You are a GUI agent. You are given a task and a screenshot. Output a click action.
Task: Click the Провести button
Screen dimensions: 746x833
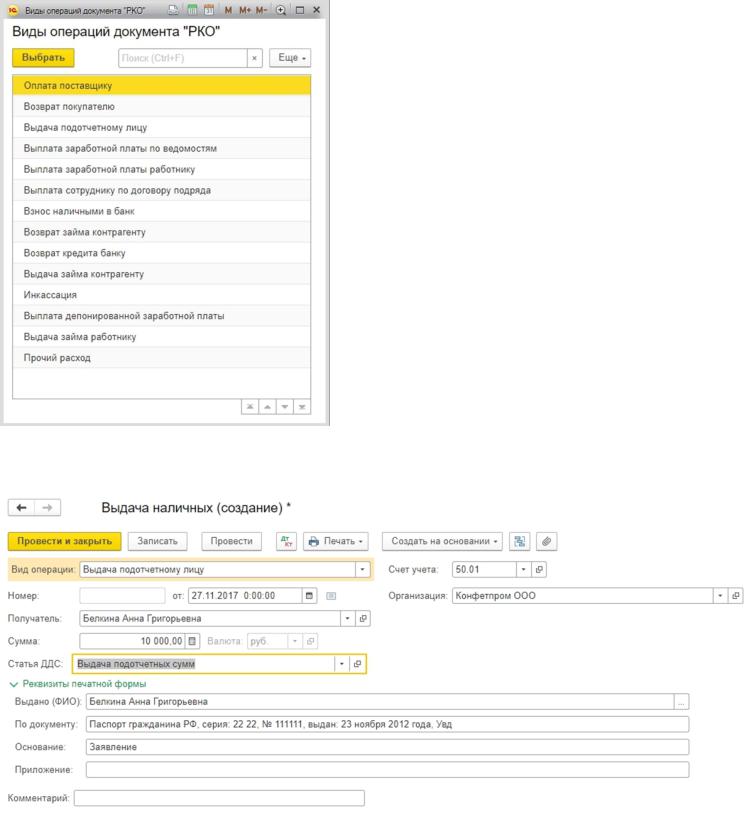pos(232,541)
